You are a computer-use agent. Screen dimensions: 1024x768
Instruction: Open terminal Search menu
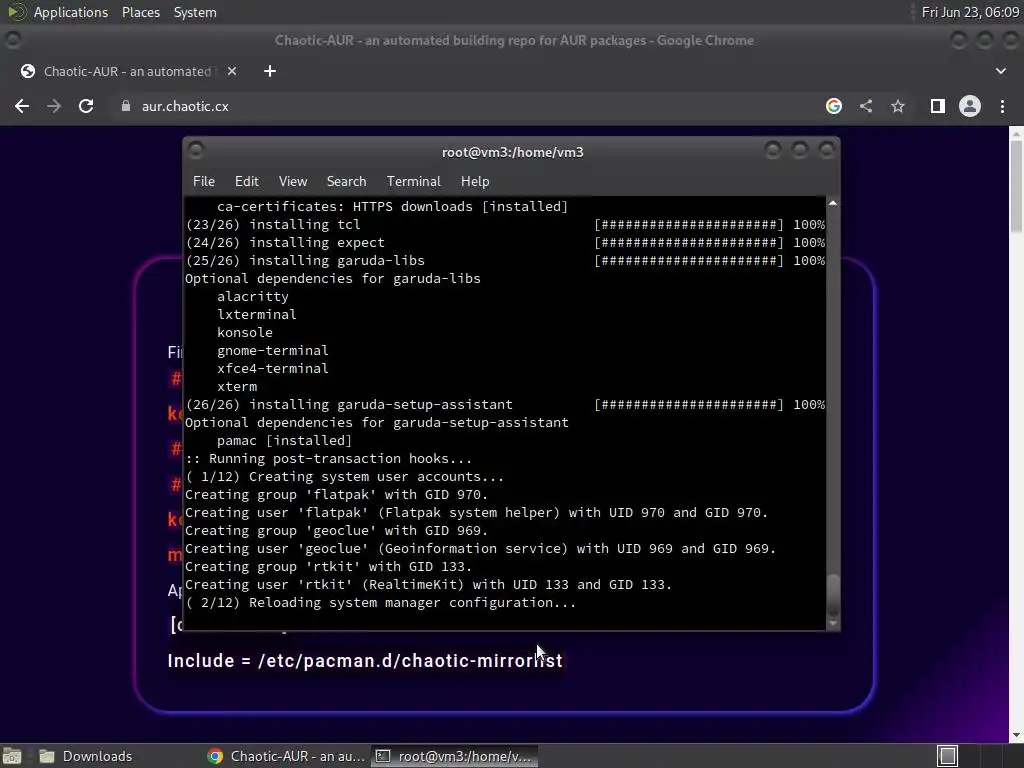pos(346,182)
